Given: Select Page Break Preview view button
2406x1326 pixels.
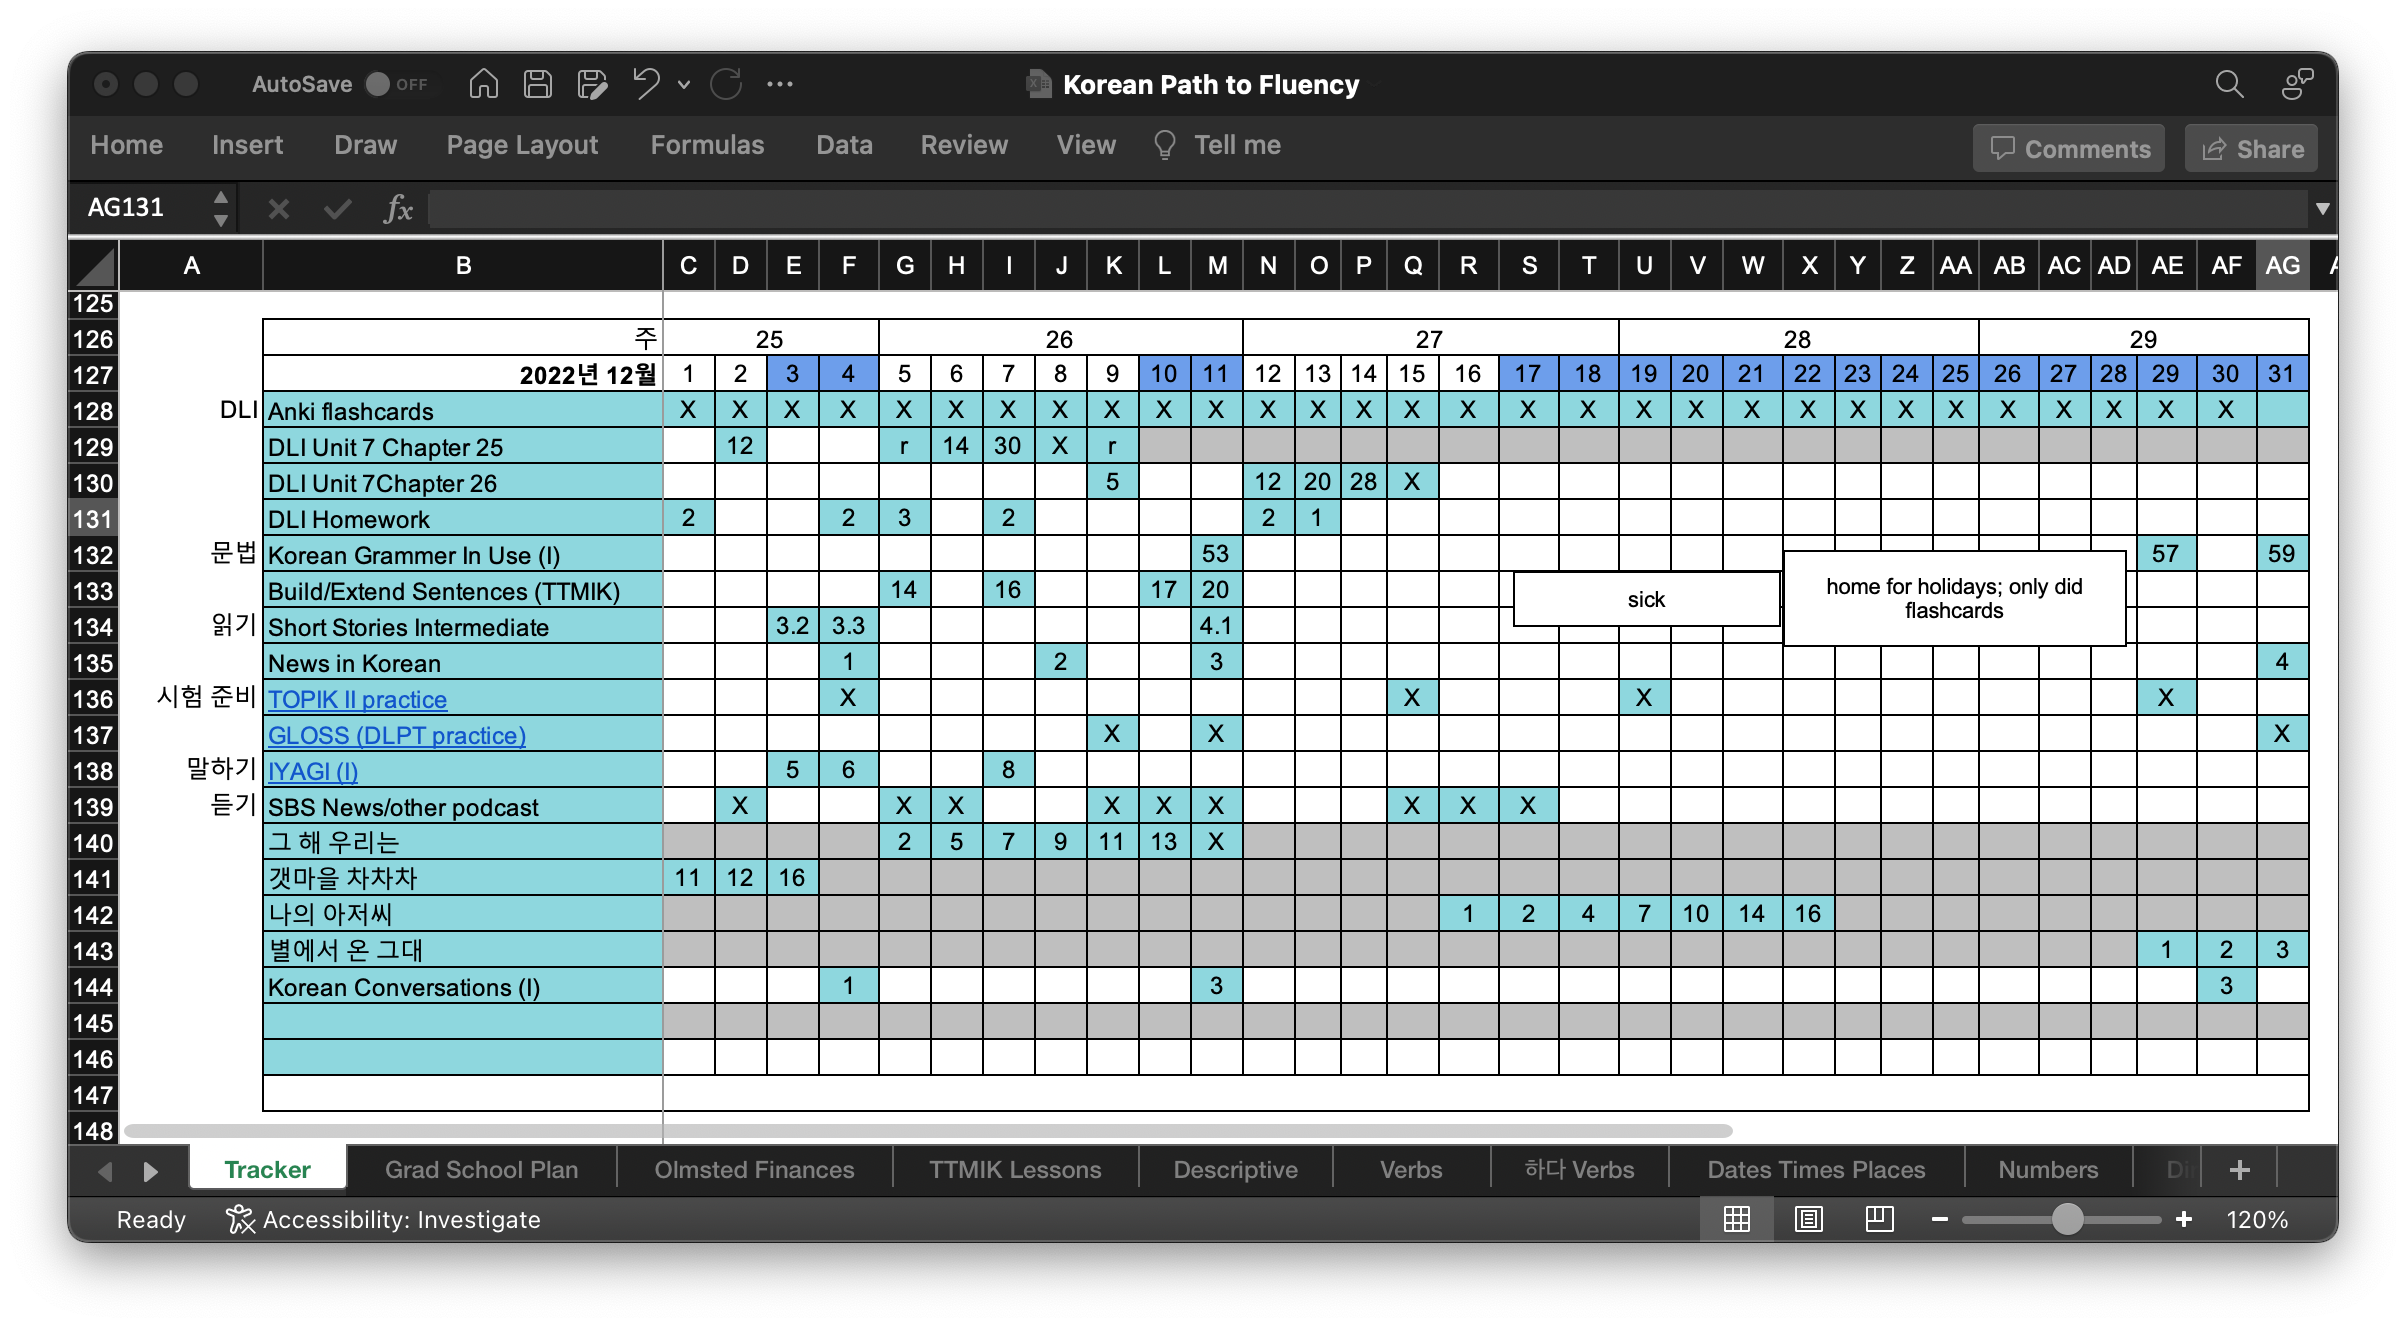Looking at the screenshot, I should (x=1879, y=1219).
